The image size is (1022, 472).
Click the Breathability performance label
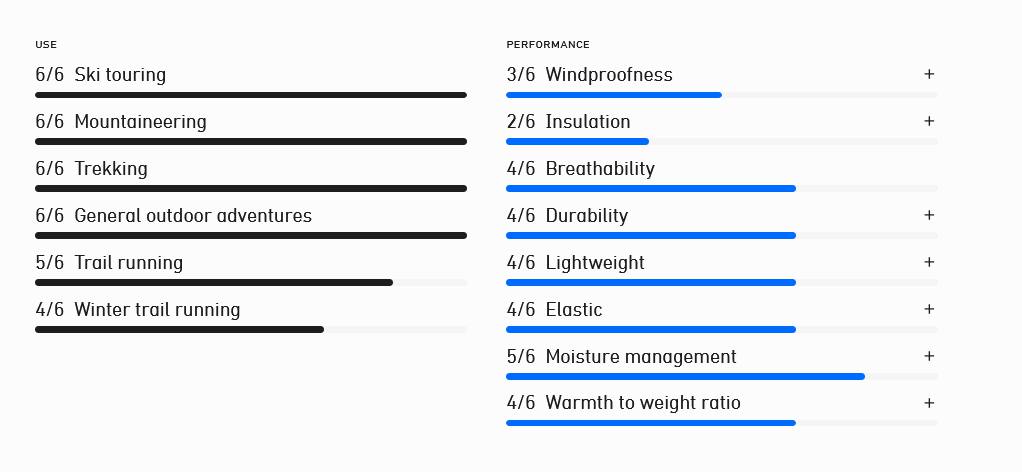click(600, 169)
